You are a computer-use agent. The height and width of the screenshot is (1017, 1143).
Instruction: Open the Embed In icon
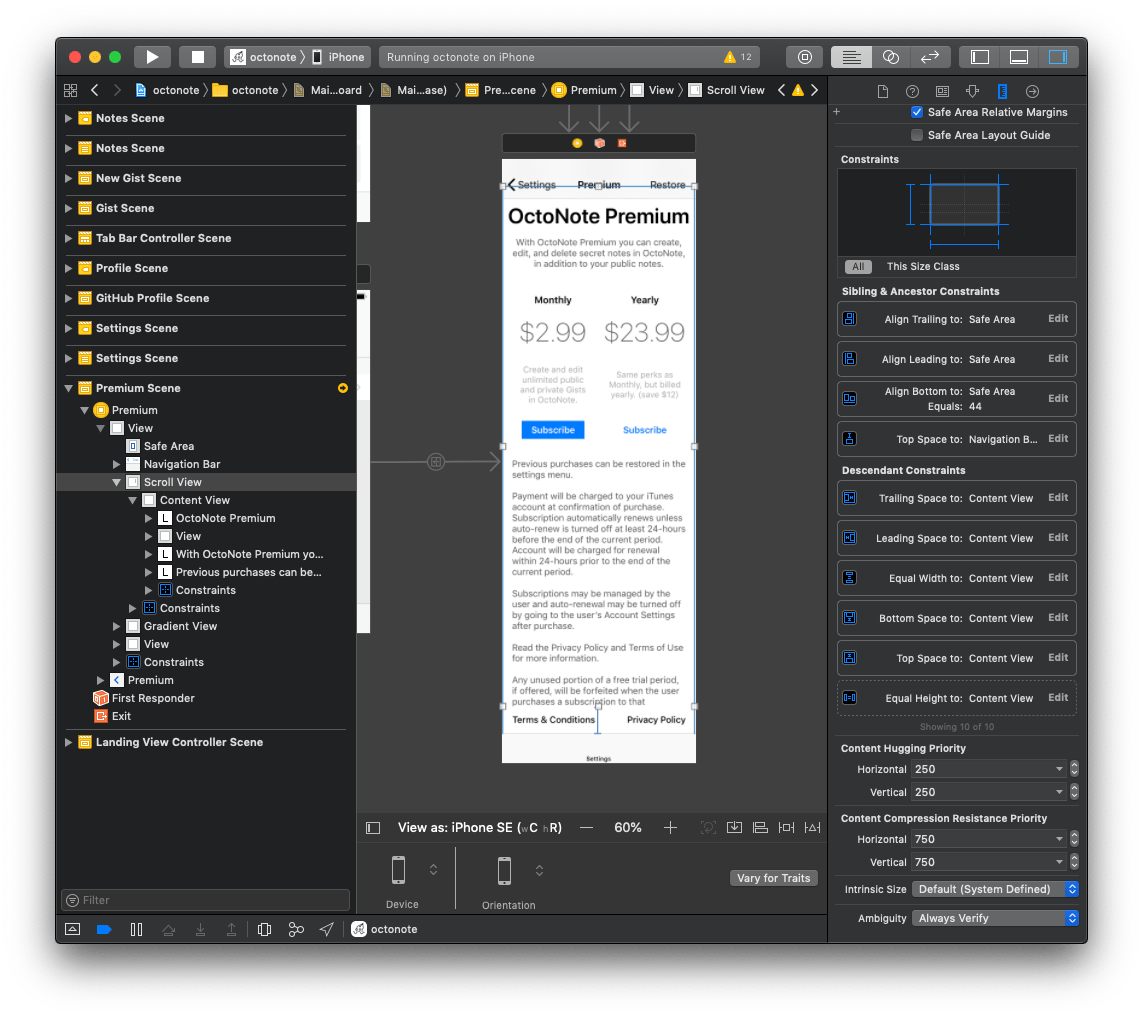734,828
